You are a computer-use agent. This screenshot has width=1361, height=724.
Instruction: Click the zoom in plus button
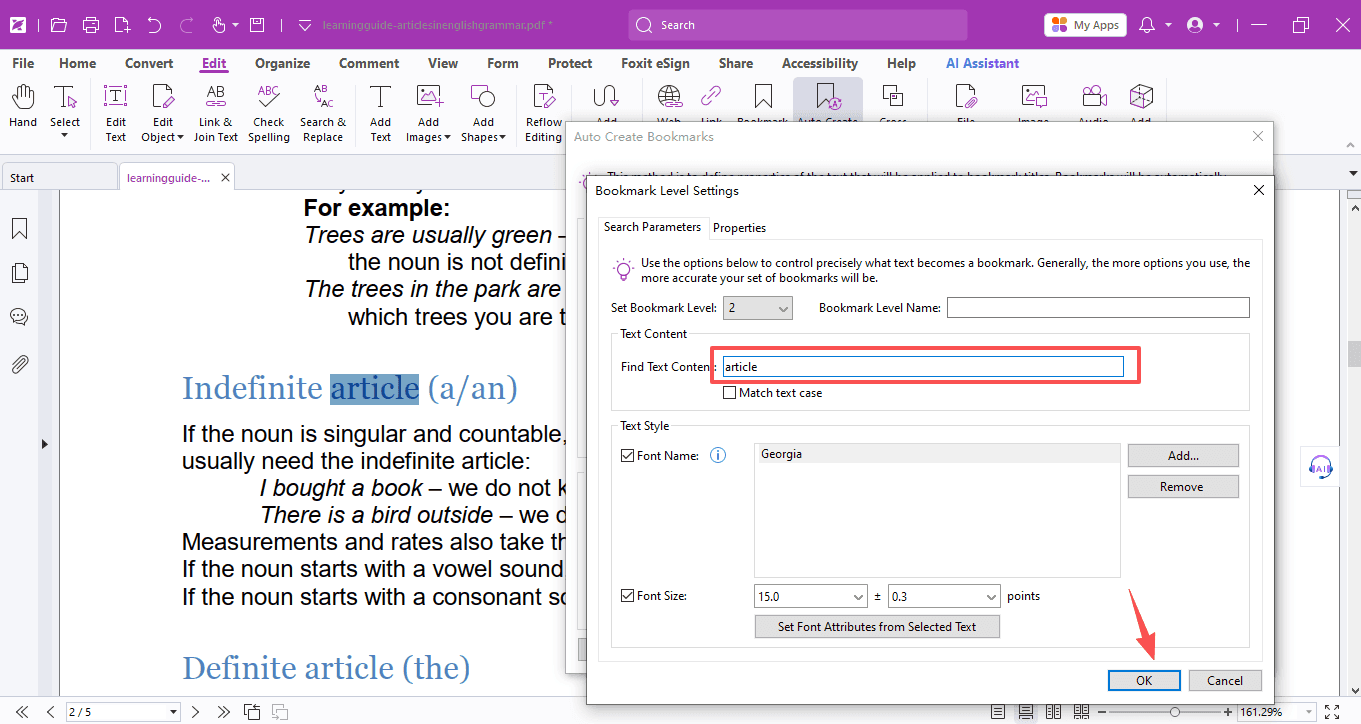pyautogui.click(x=1228, y=712)
